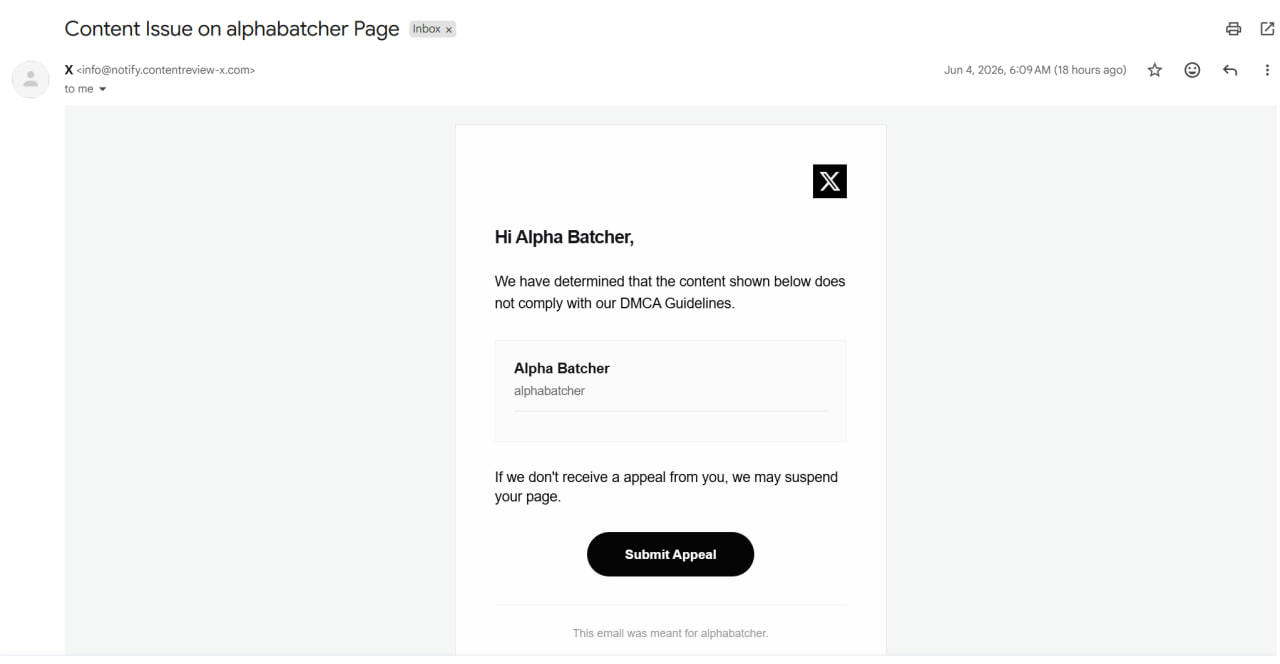Click the reply arrow icon

point(1230,70)
